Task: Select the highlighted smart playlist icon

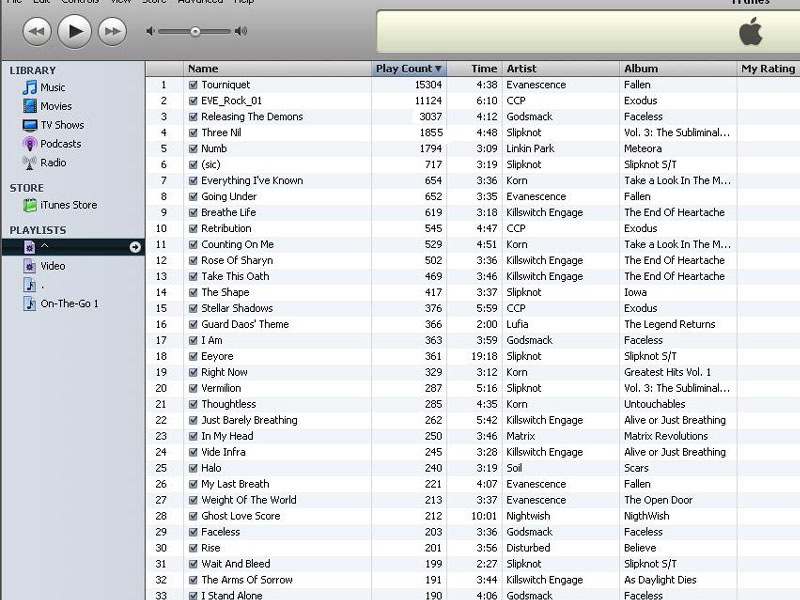Action: click(30, 247)
